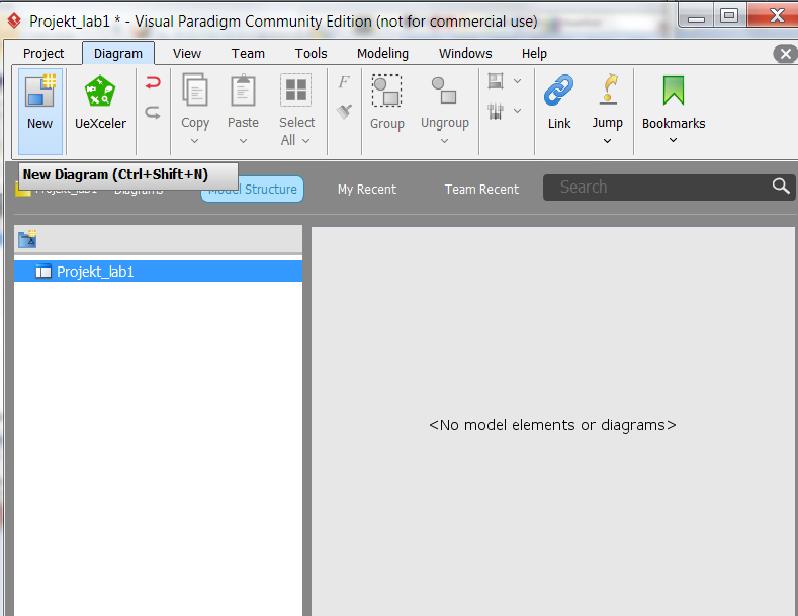Click the Distribute shapes icon
Viewport: 798px width, 616px height.
(x=495, y=111)
